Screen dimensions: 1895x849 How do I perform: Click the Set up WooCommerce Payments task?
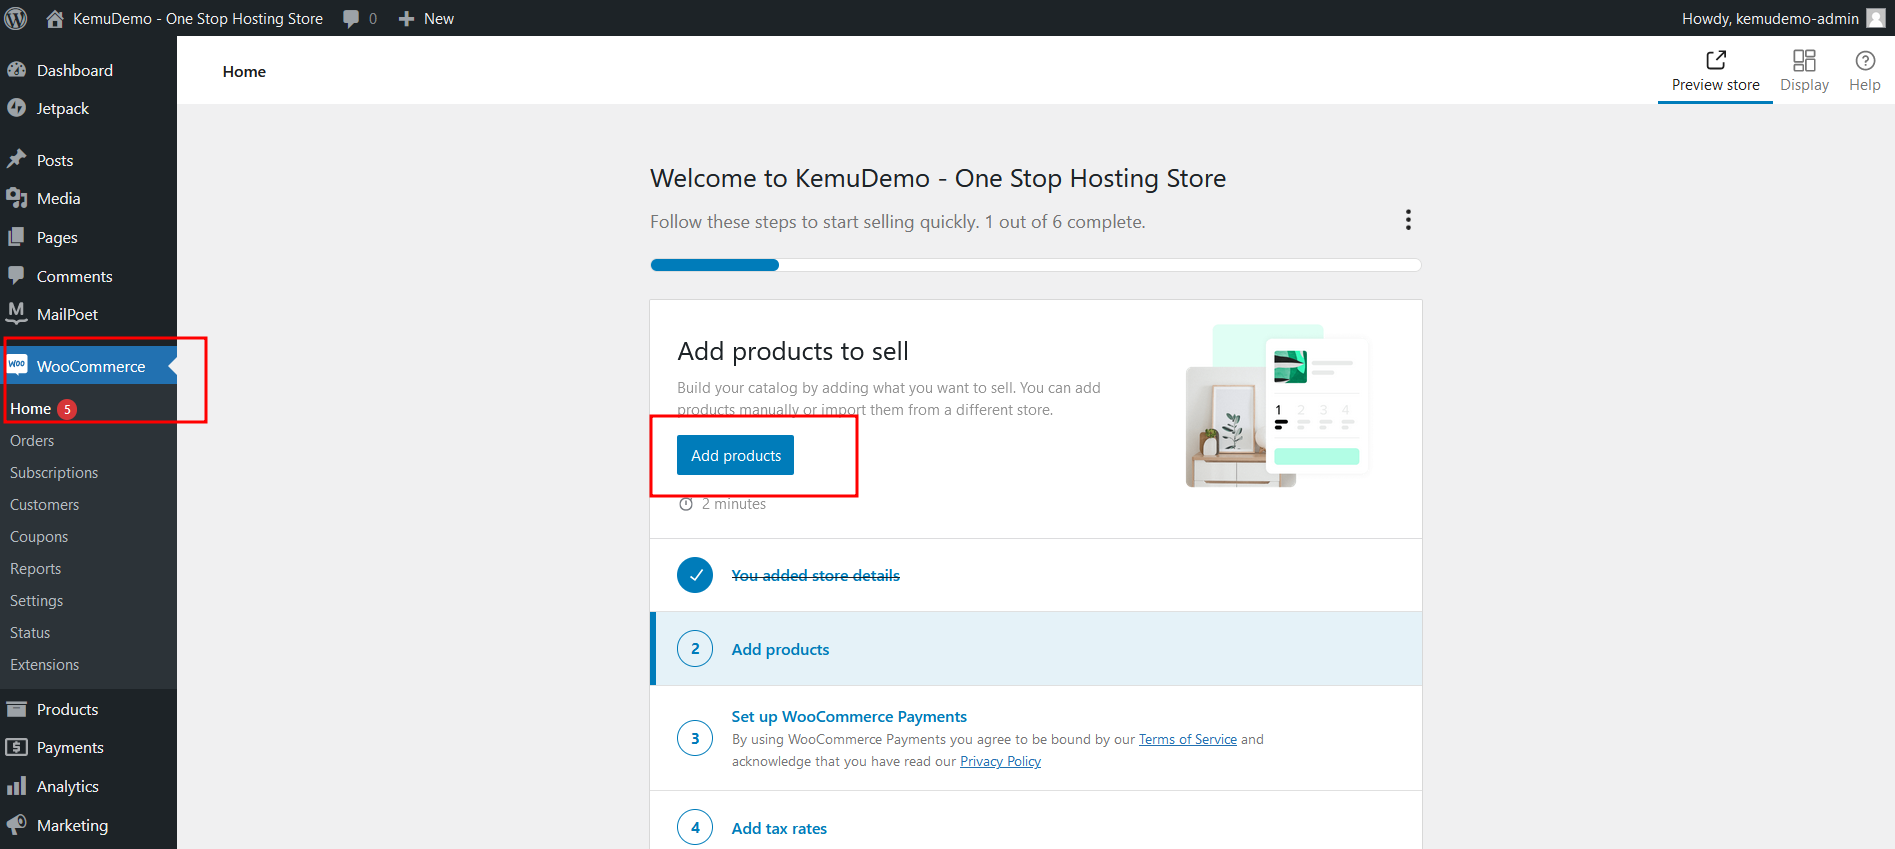849,716
